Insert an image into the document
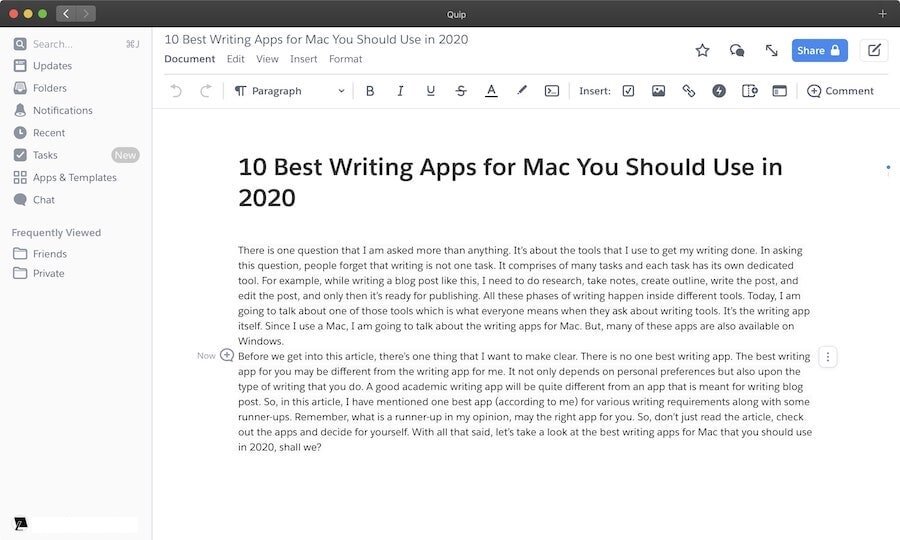The width and height of the screenshot is (900, 540). pyautogui.click(x=658, y=91)
